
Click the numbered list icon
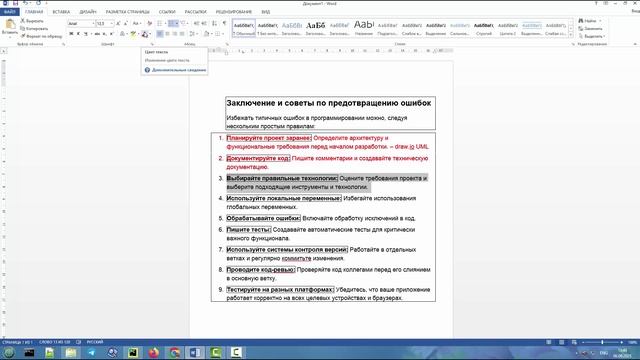point(171,23)
